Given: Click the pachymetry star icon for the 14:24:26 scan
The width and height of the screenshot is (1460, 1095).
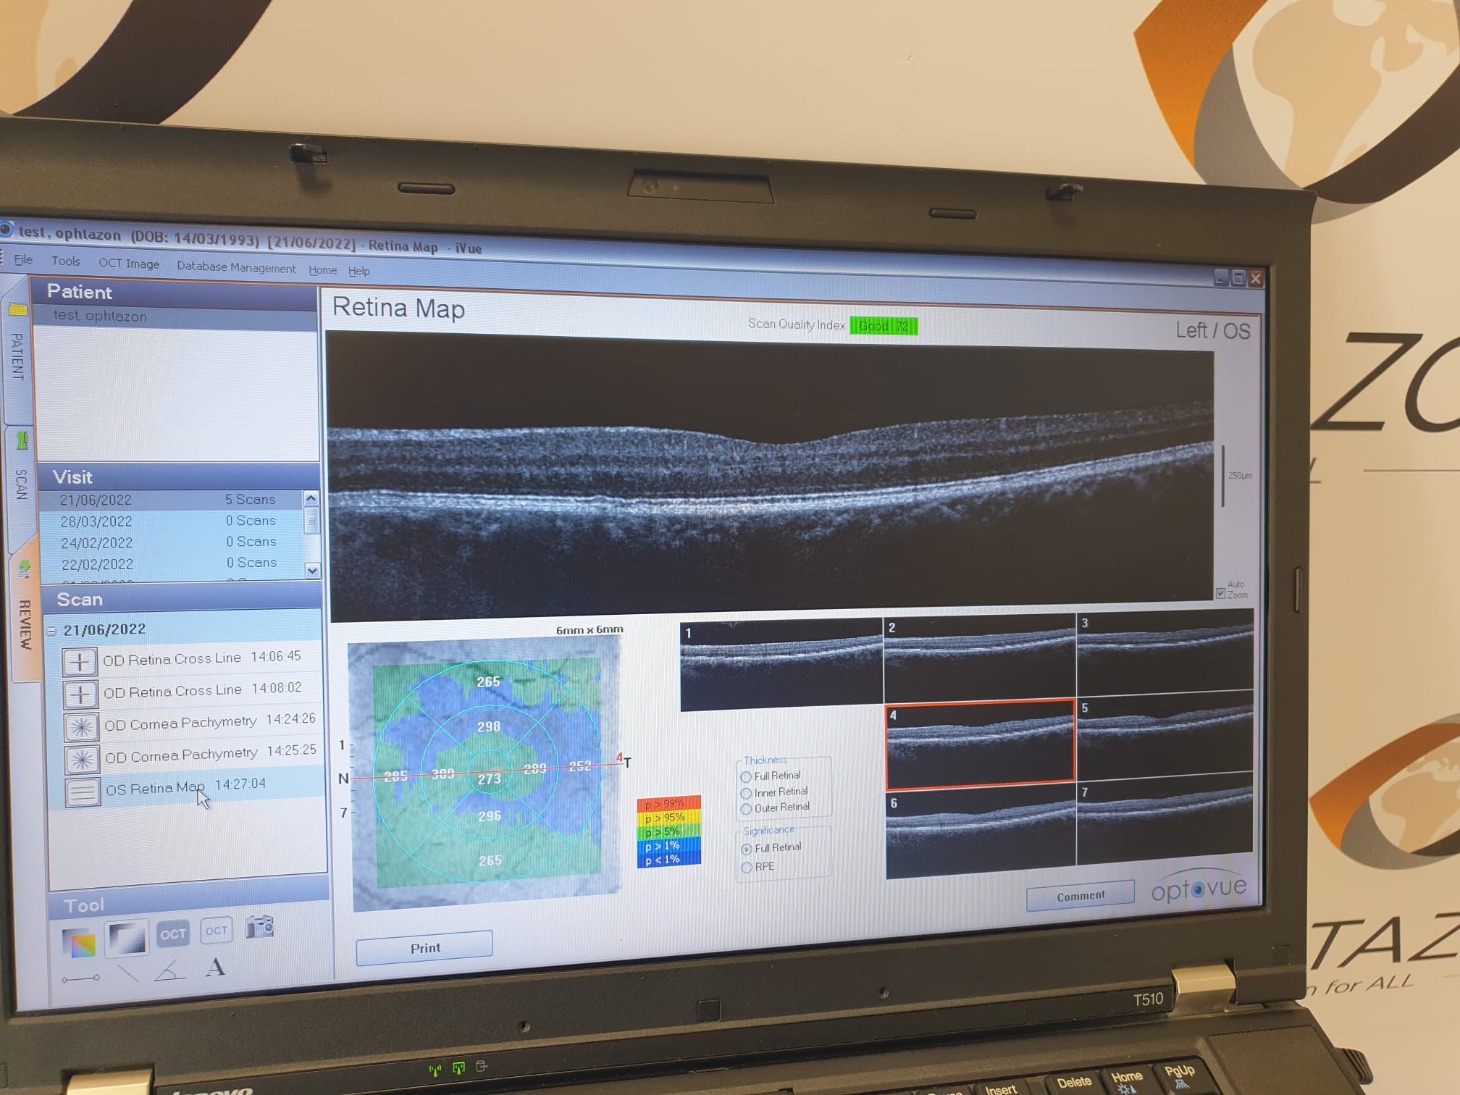Looking at the screenshot, I should point(81,727).
